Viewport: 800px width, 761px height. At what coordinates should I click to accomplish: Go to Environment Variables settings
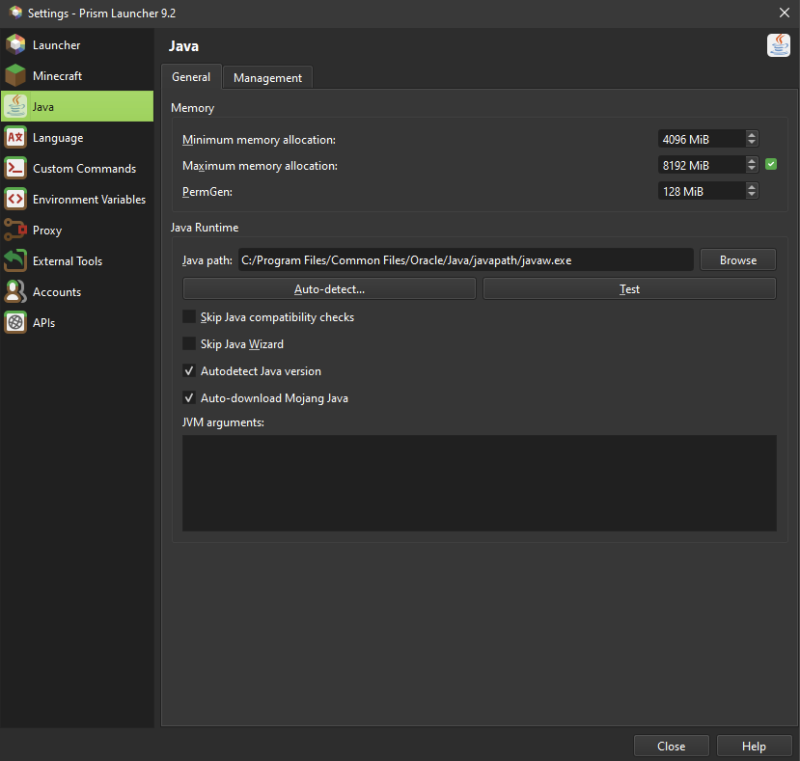tap(77, 199)
